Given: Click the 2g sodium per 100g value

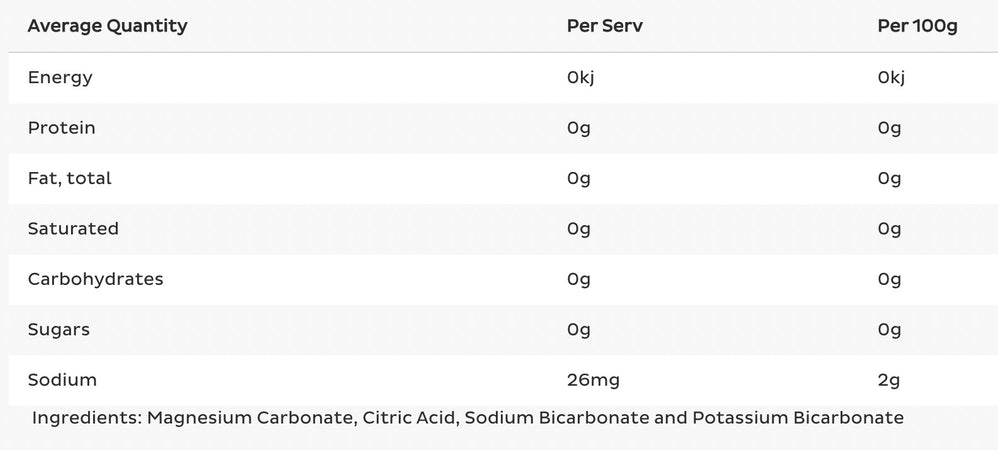Looking at the screenshot, I should click(889, 379).
